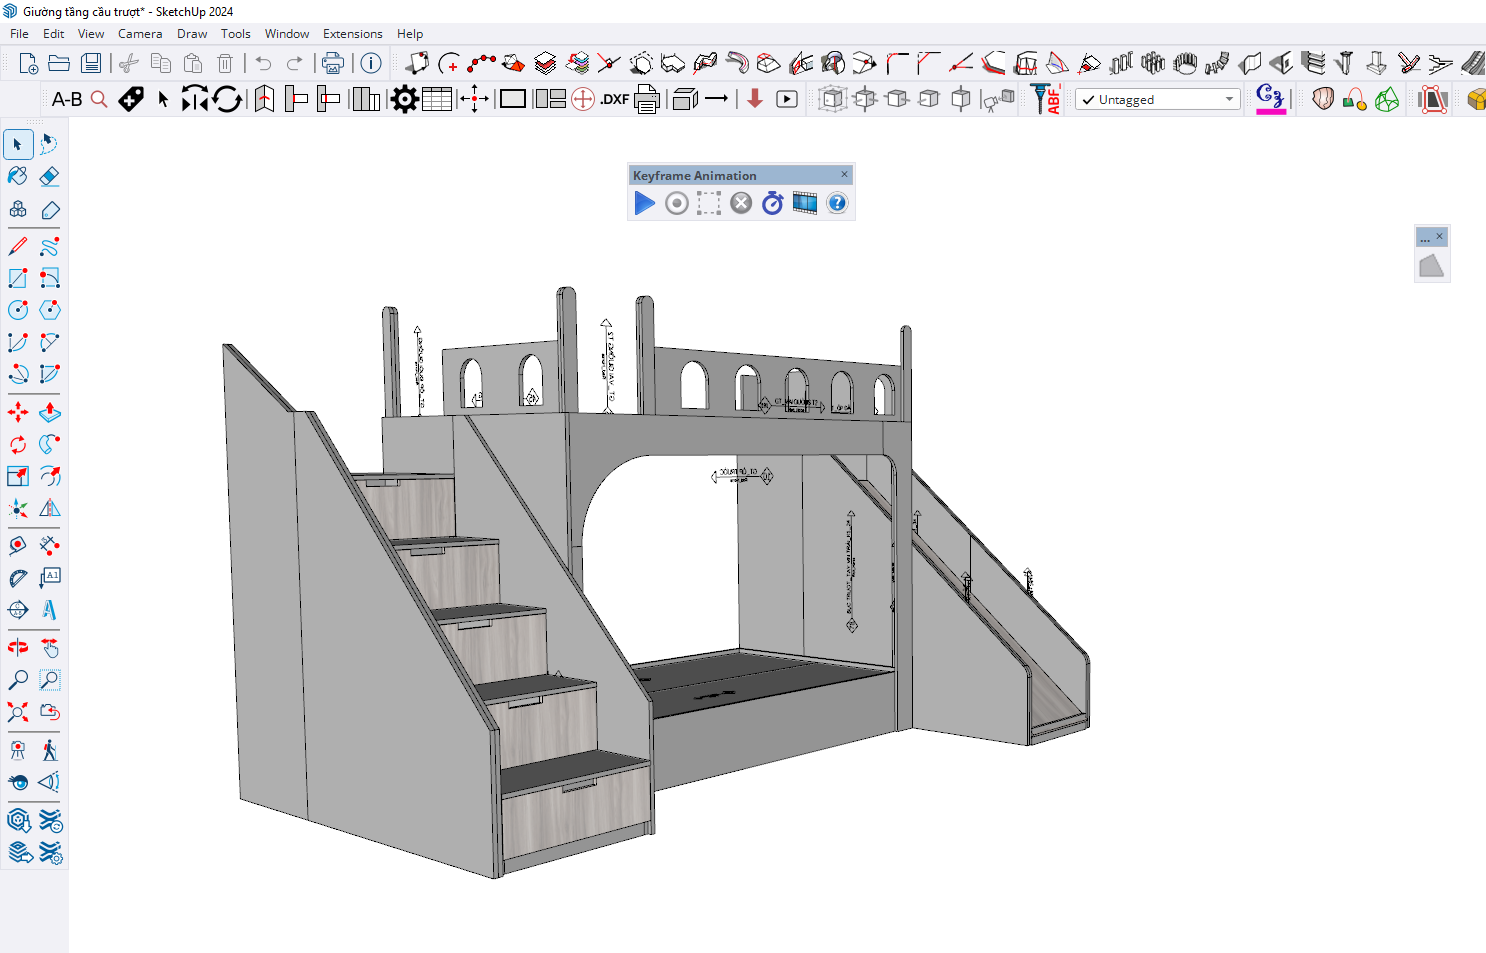Select the Eraser tool
Screen dimensions: 1486x953
coord(49,177)
